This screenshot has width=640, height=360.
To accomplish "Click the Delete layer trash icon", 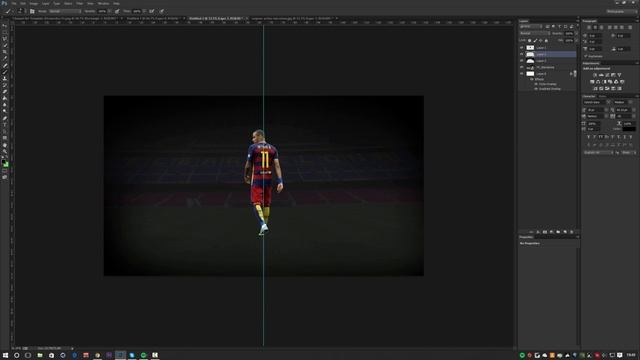I will [571, 232].
